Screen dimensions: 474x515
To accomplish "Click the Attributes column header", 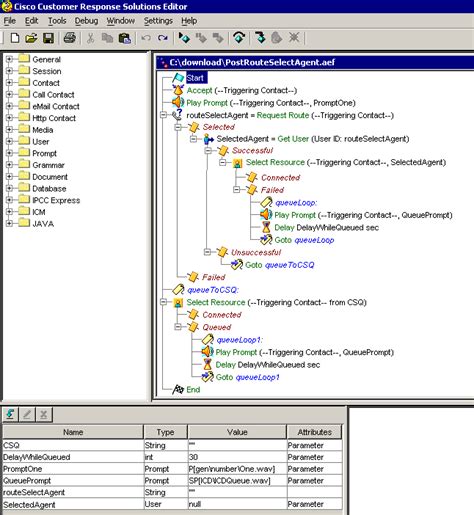I will coord(315,432).
